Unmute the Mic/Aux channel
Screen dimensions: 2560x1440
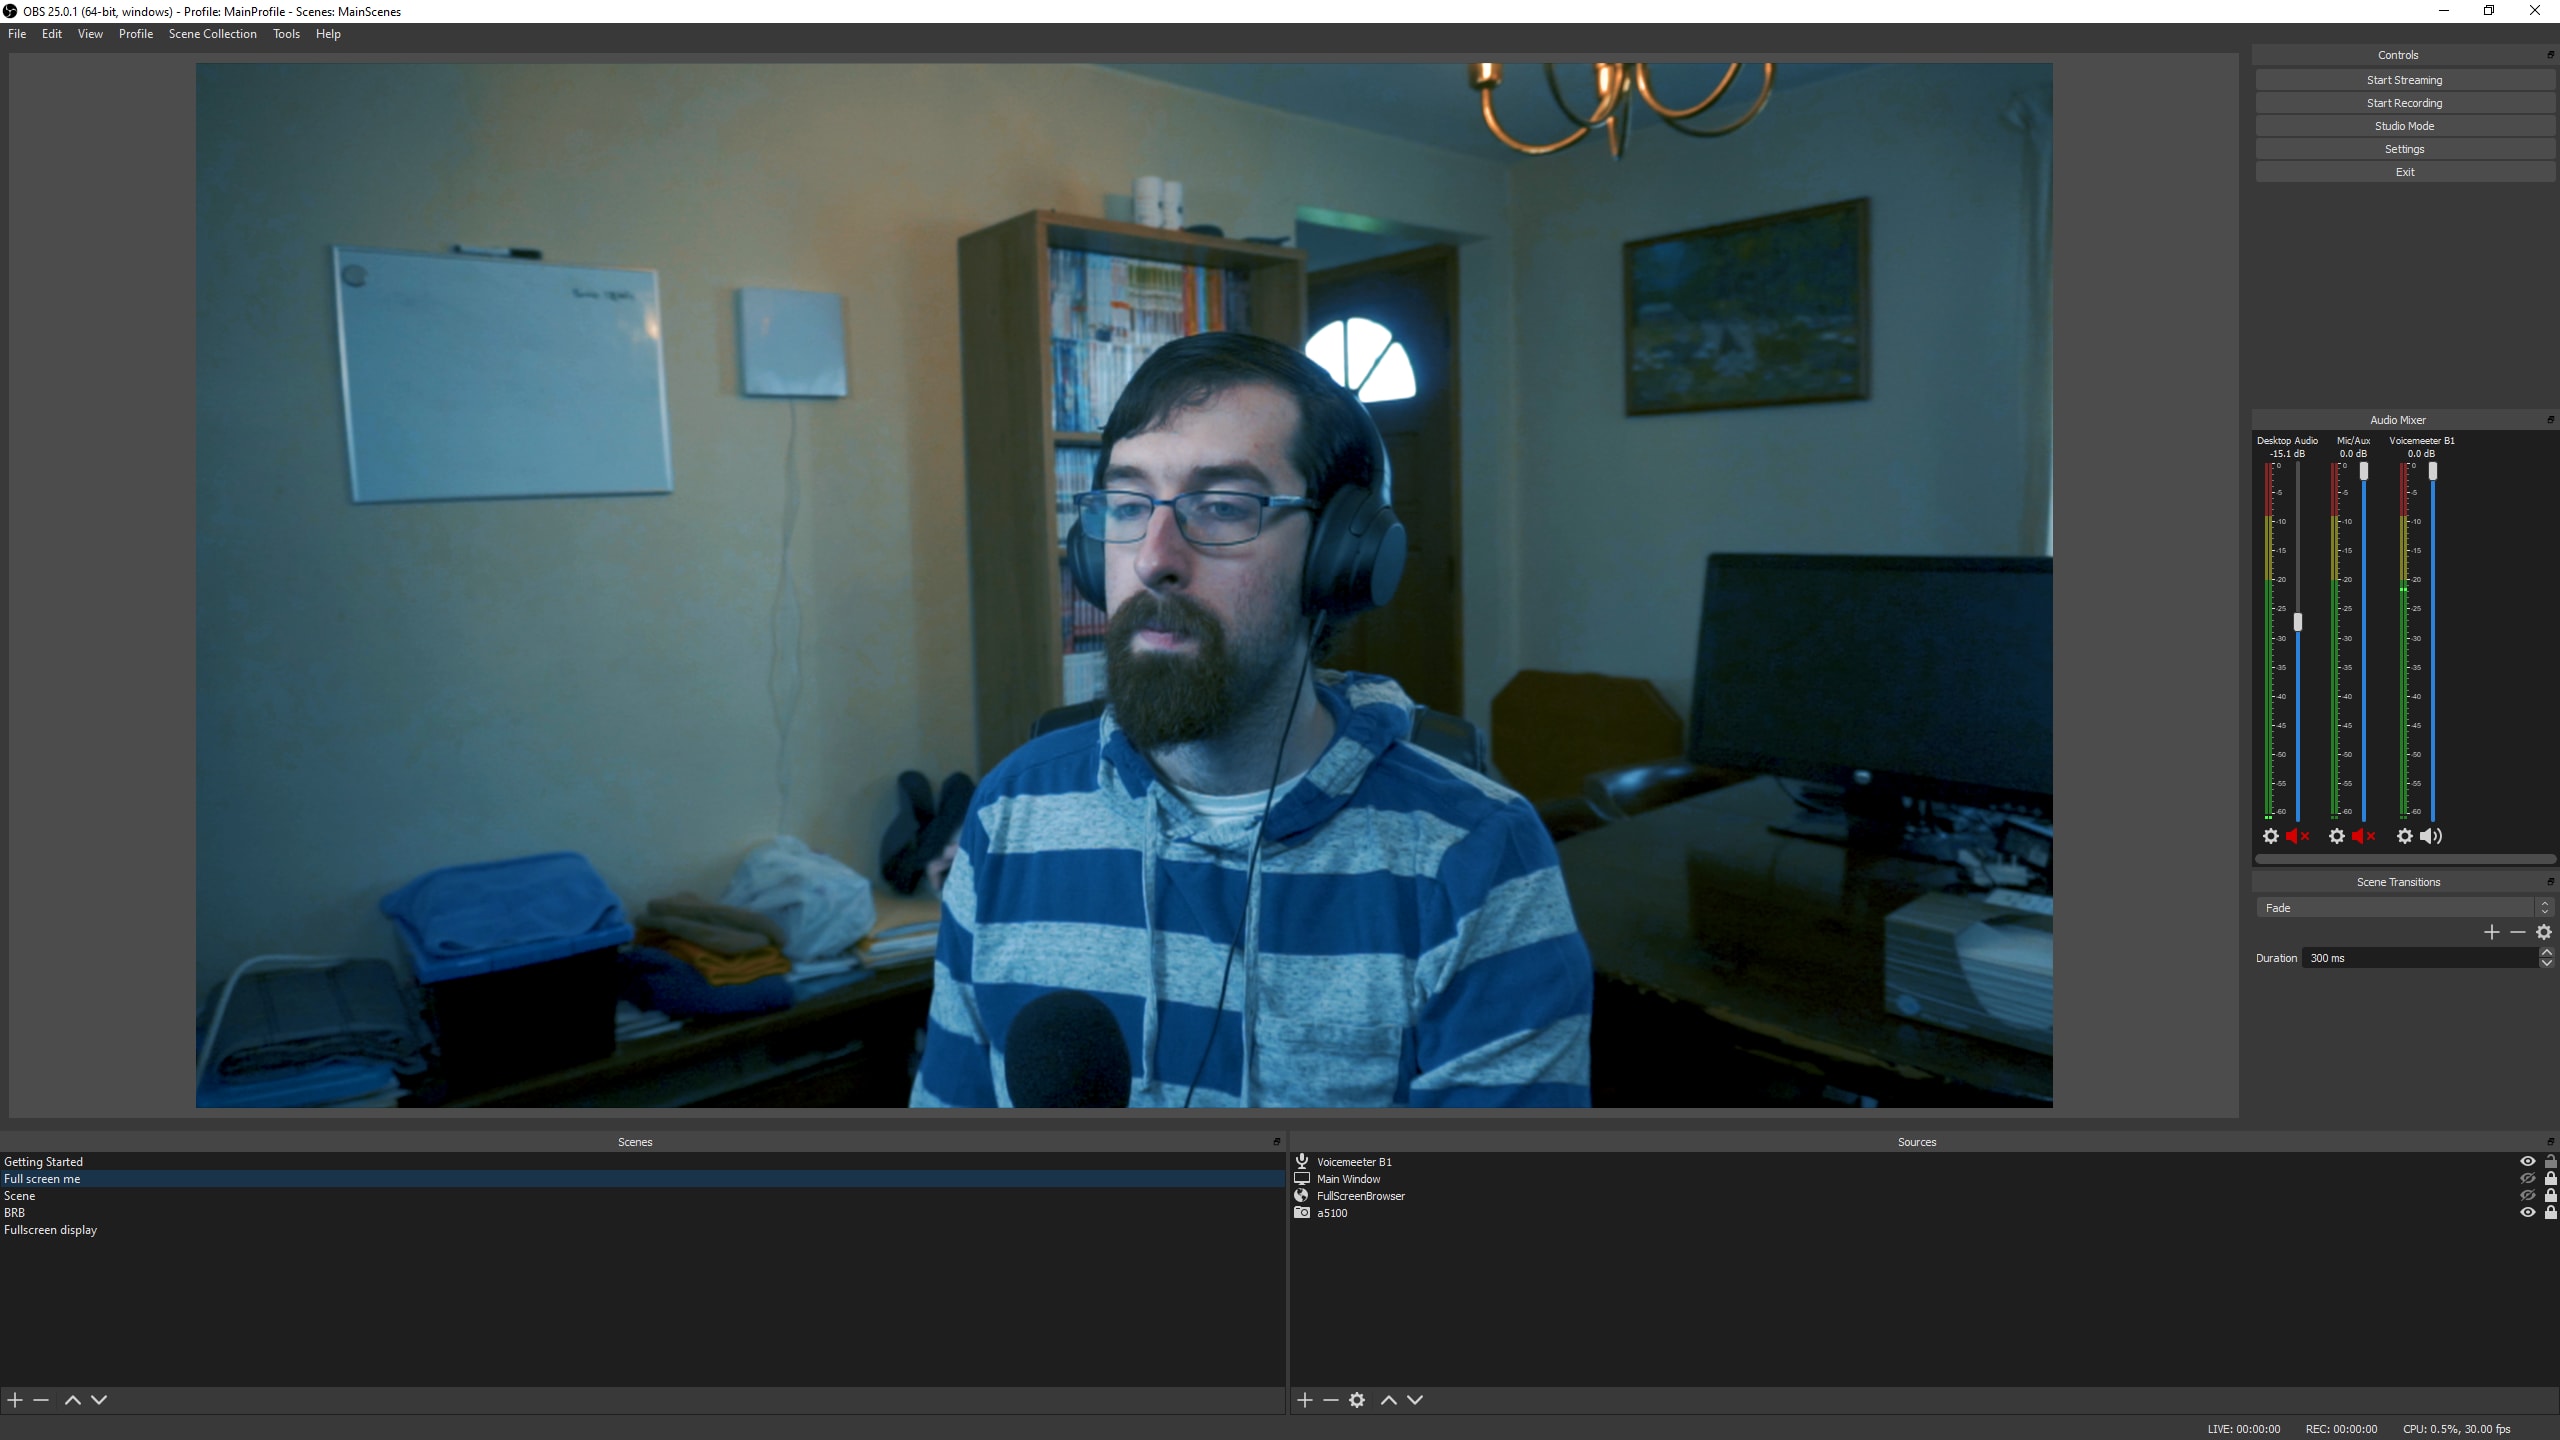tap(2363, 836)
